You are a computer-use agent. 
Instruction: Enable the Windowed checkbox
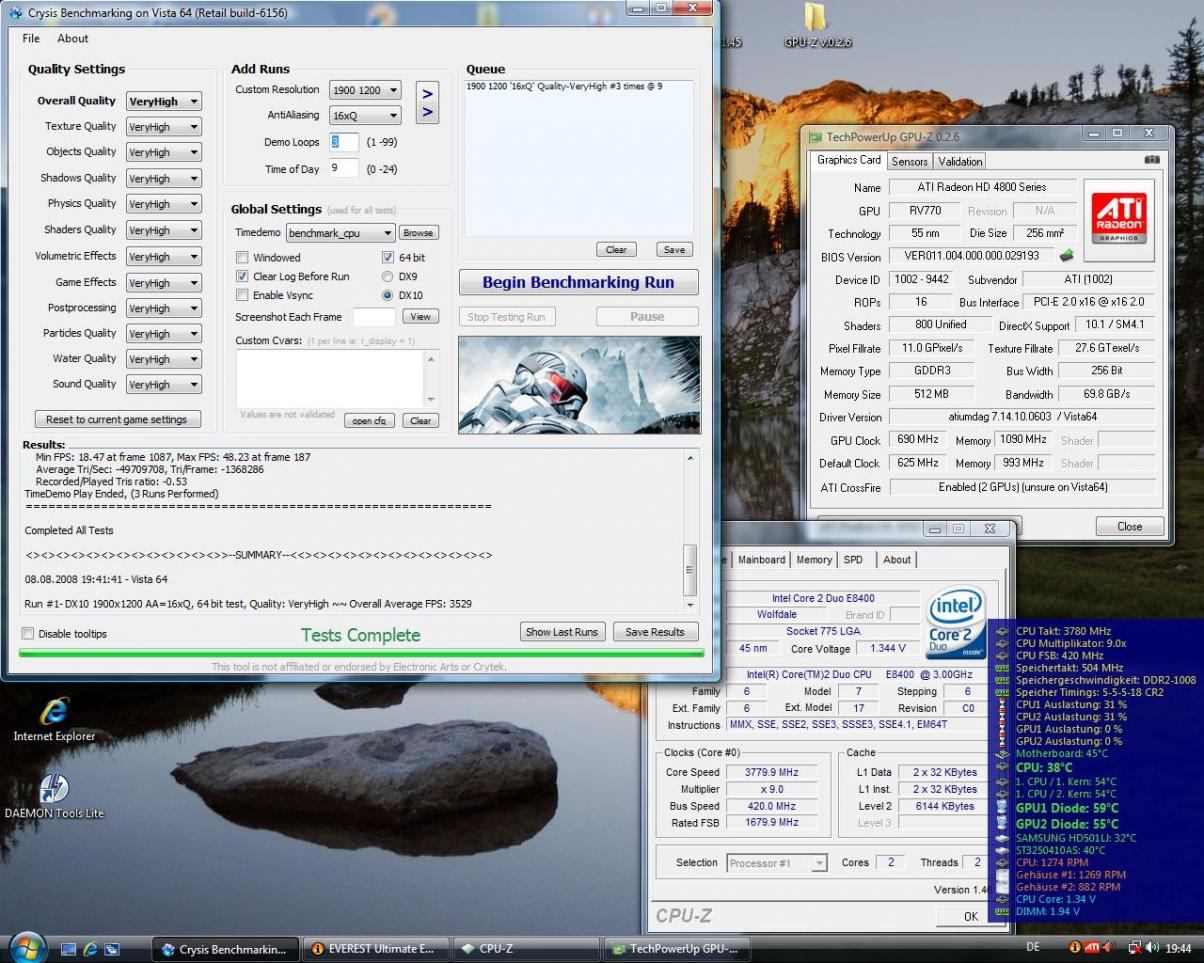coord(242,257)
